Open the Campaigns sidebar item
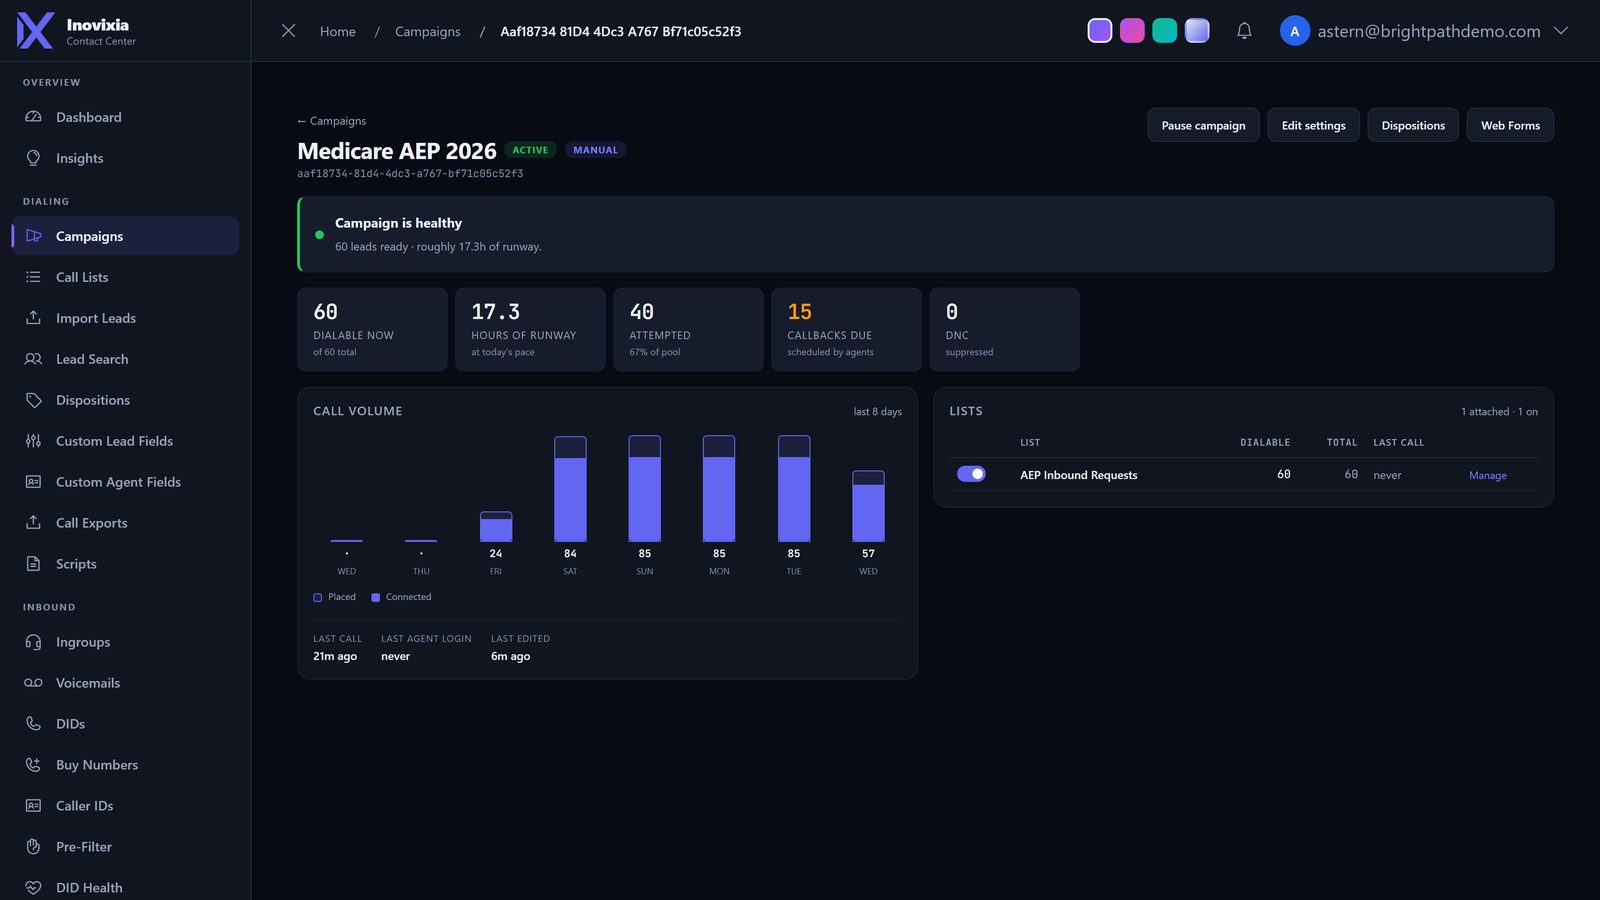 tap(125, 236)
